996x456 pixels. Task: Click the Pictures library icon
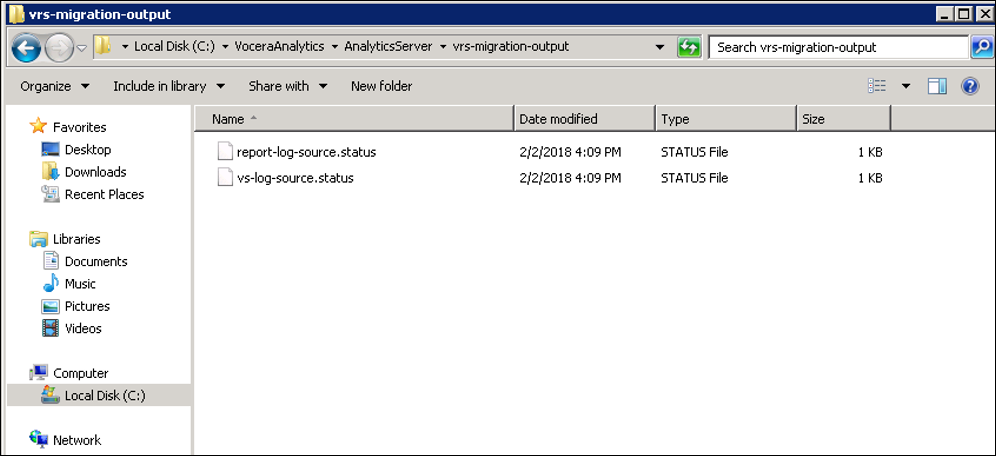click(x=50, y=306)
